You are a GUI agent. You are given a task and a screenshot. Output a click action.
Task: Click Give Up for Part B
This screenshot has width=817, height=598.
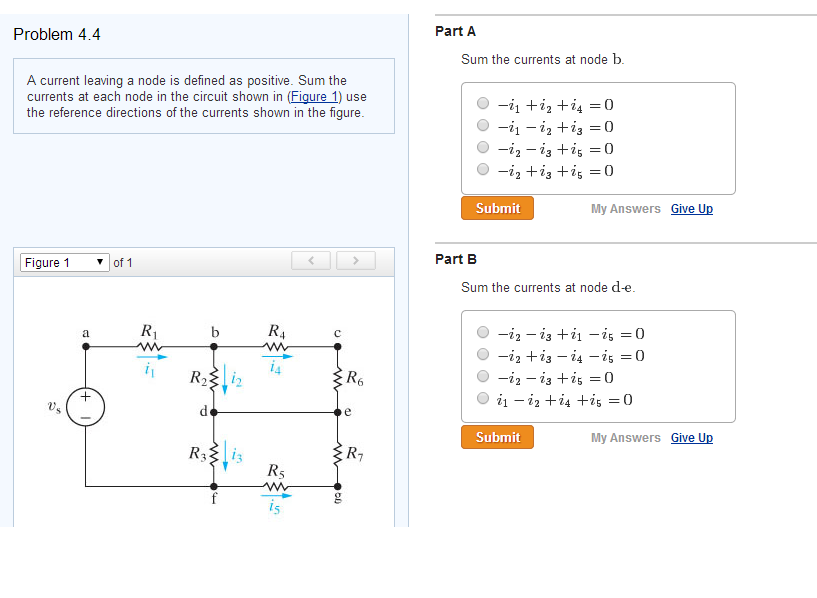[691, 437]
